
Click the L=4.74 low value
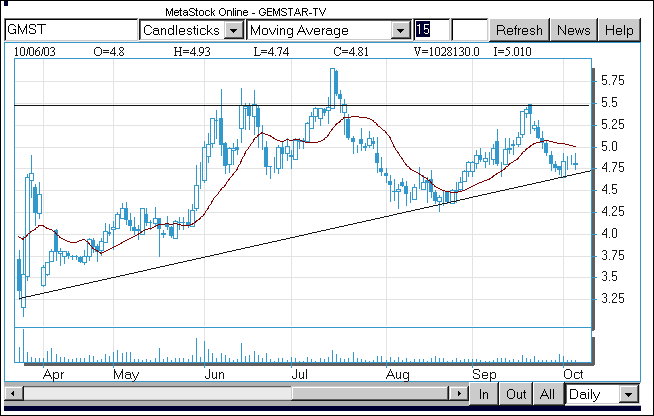click(x=271, y=52)
